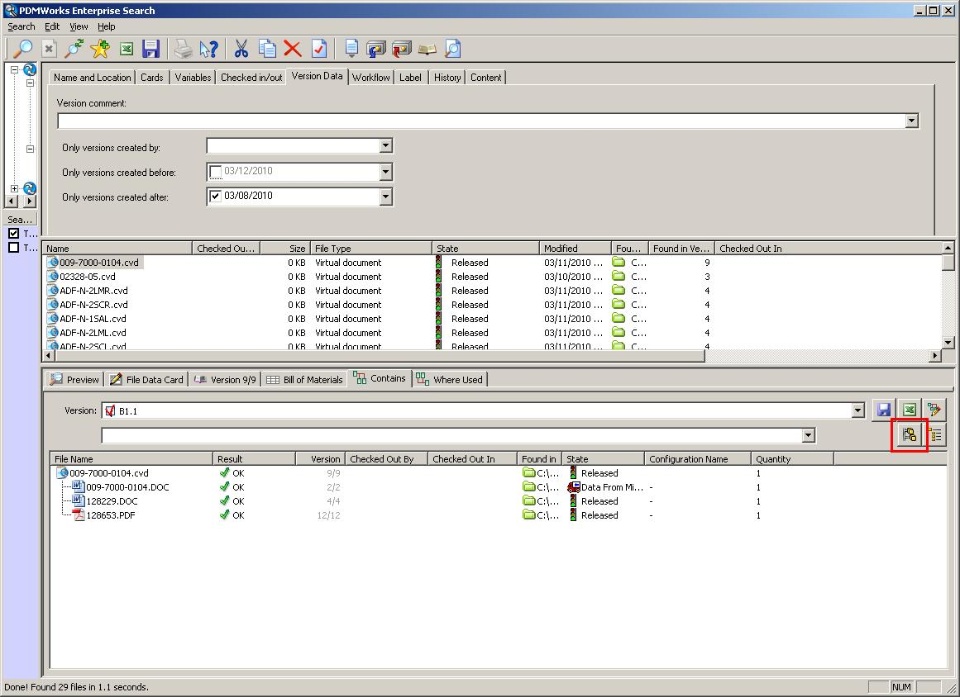
Task: Uncheck the first checked search list item
Action: pos(13,233)
